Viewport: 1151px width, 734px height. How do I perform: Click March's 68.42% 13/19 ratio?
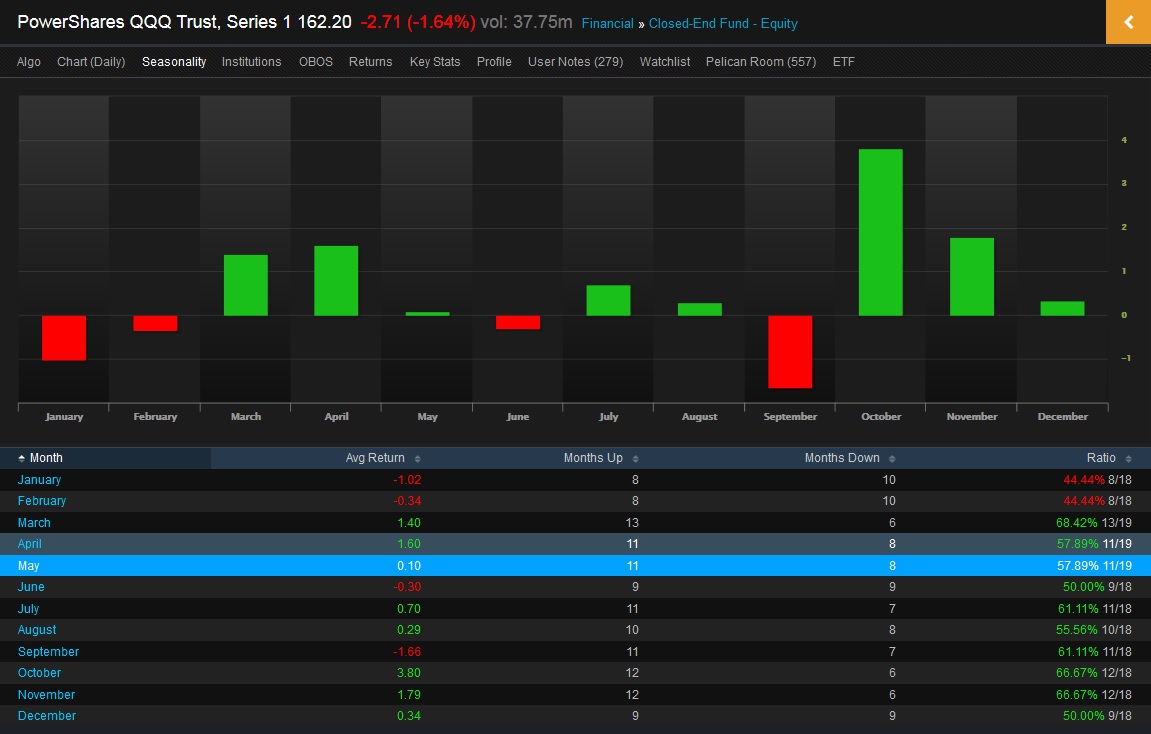(1094, 523)
